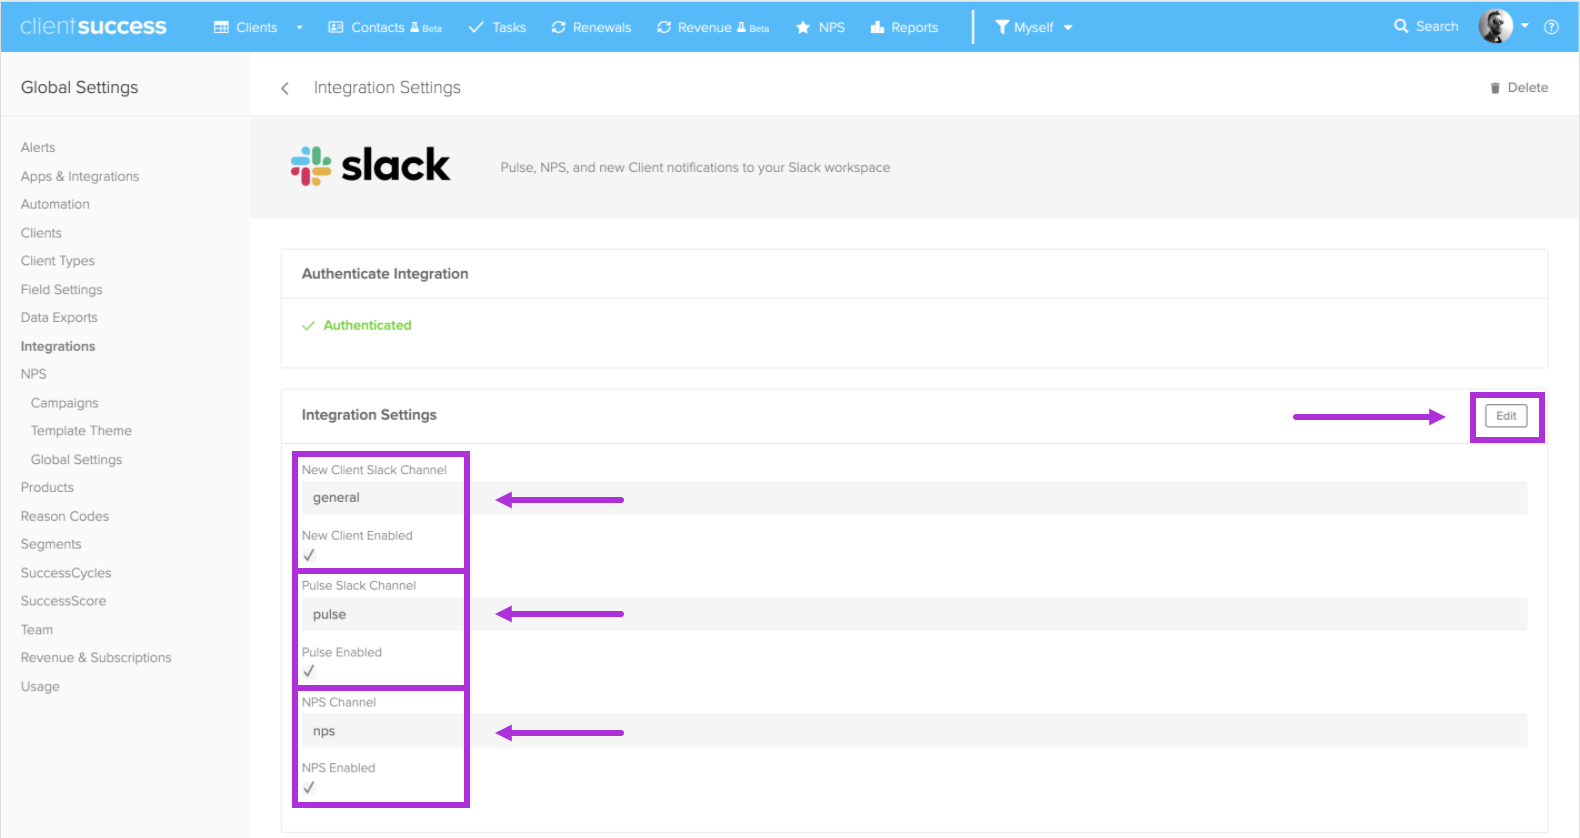Click the New Client Slack Channel field
1580x838 pixels.
[x=914, y=498]
